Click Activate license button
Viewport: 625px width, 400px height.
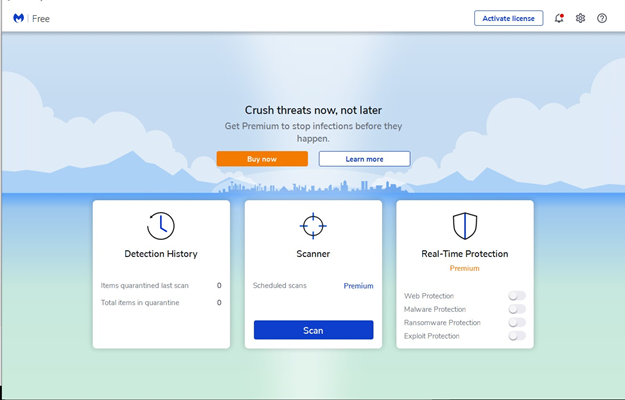click(x=509, y=18)
